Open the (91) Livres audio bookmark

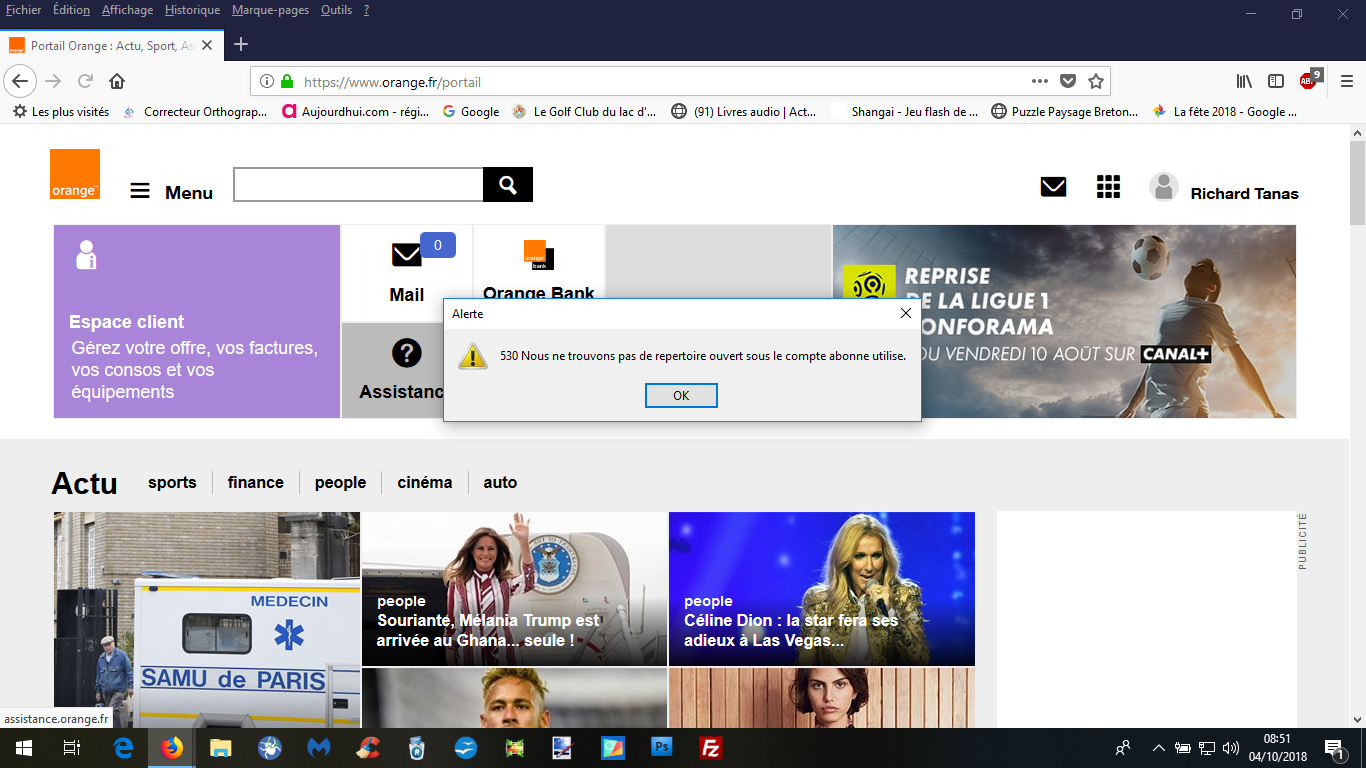745,112
